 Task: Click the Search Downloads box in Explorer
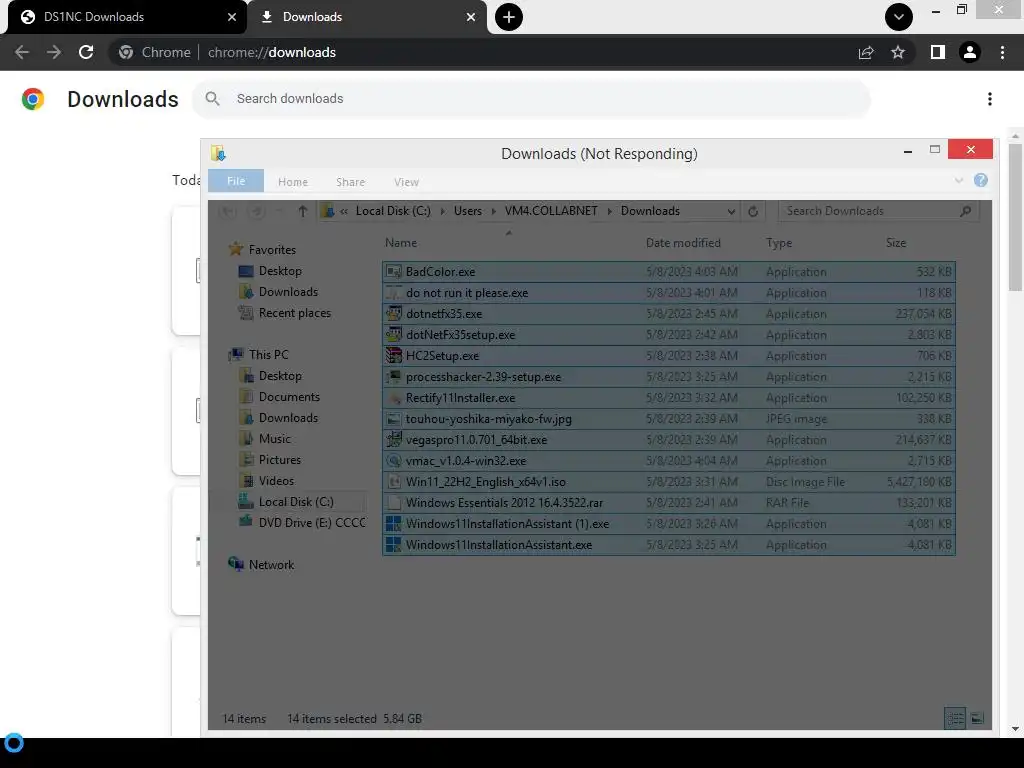tap(878, 211)
